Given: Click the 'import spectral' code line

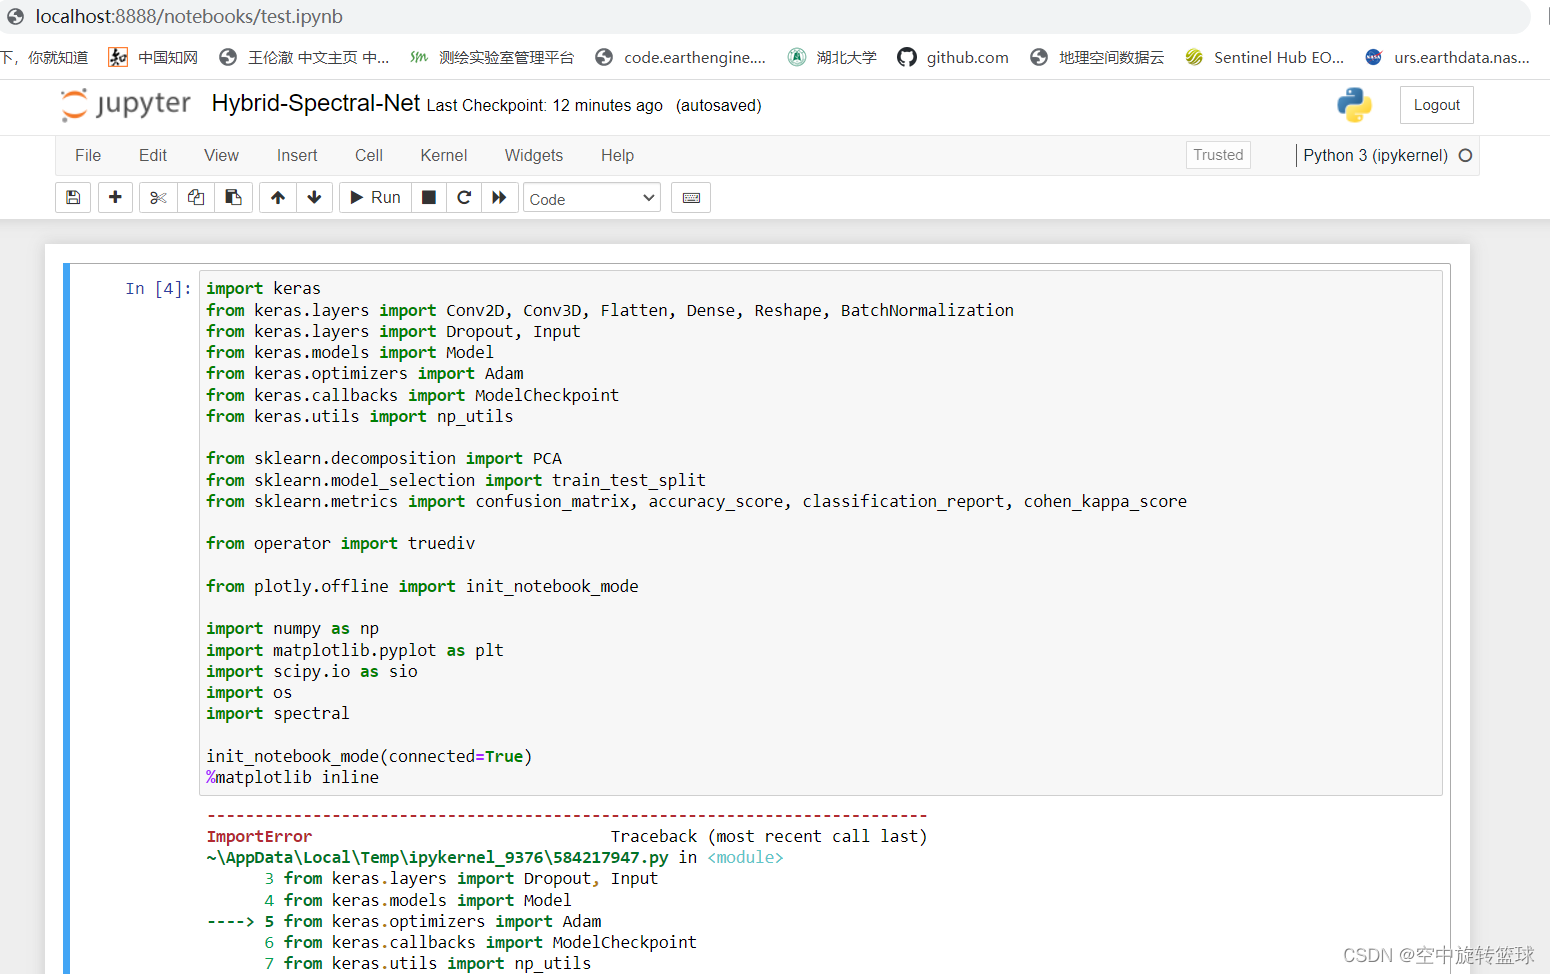Looking at the screenshot, I should point(277,714).
